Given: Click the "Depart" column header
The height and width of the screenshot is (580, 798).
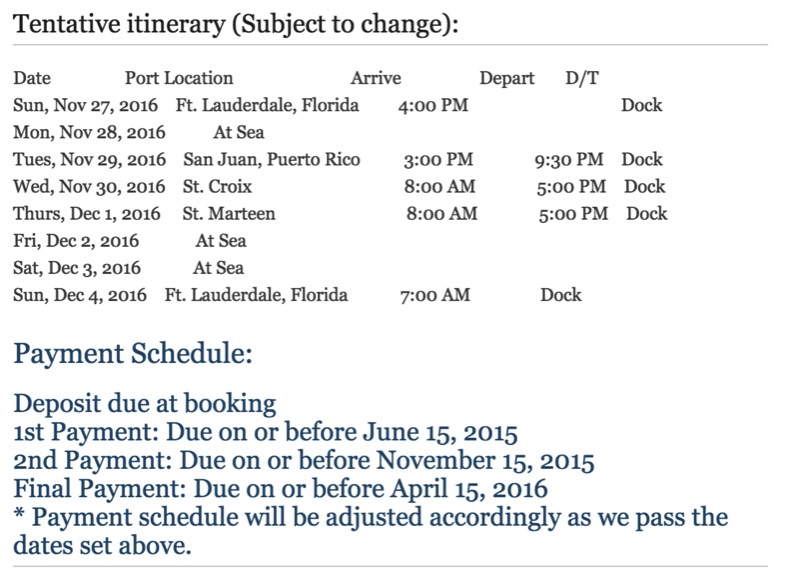Looking at the screenshot, I should [x=507, y=78].
